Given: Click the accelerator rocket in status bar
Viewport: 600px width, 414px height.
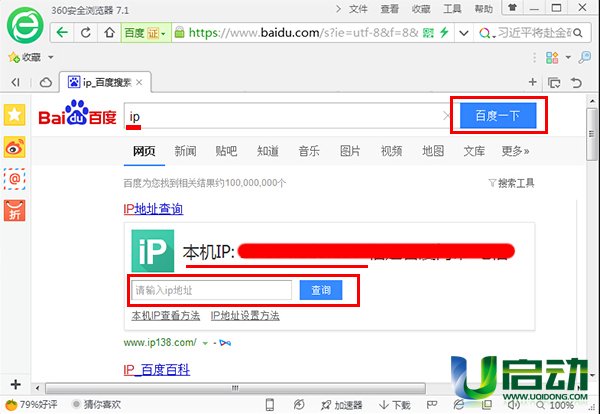Looking at the screenshot, I should pyautogui.click(x=341, y=405).
